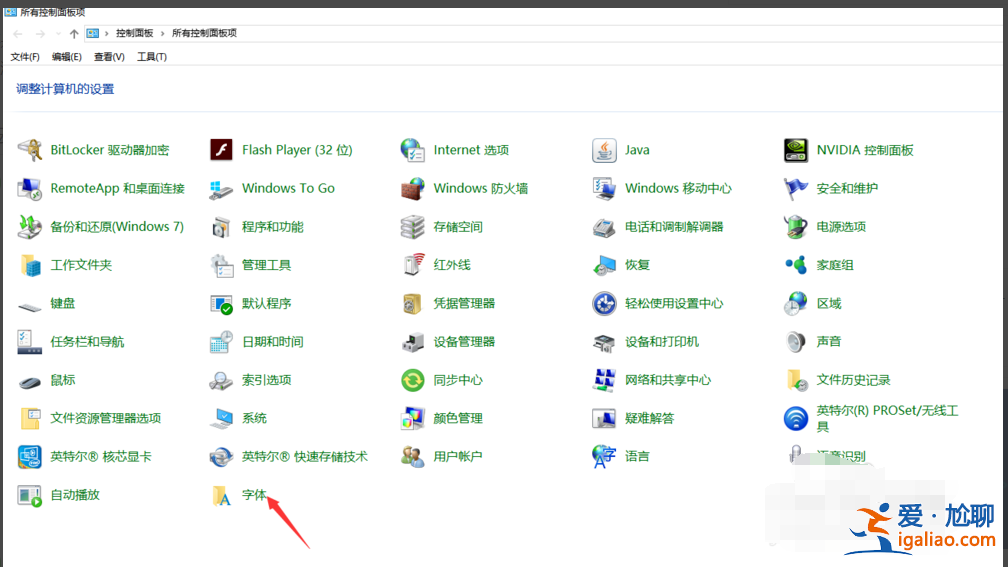1008x567 pixels.
Task: Expand the recent locations dropdown arrow
Action: click(58, 33)
